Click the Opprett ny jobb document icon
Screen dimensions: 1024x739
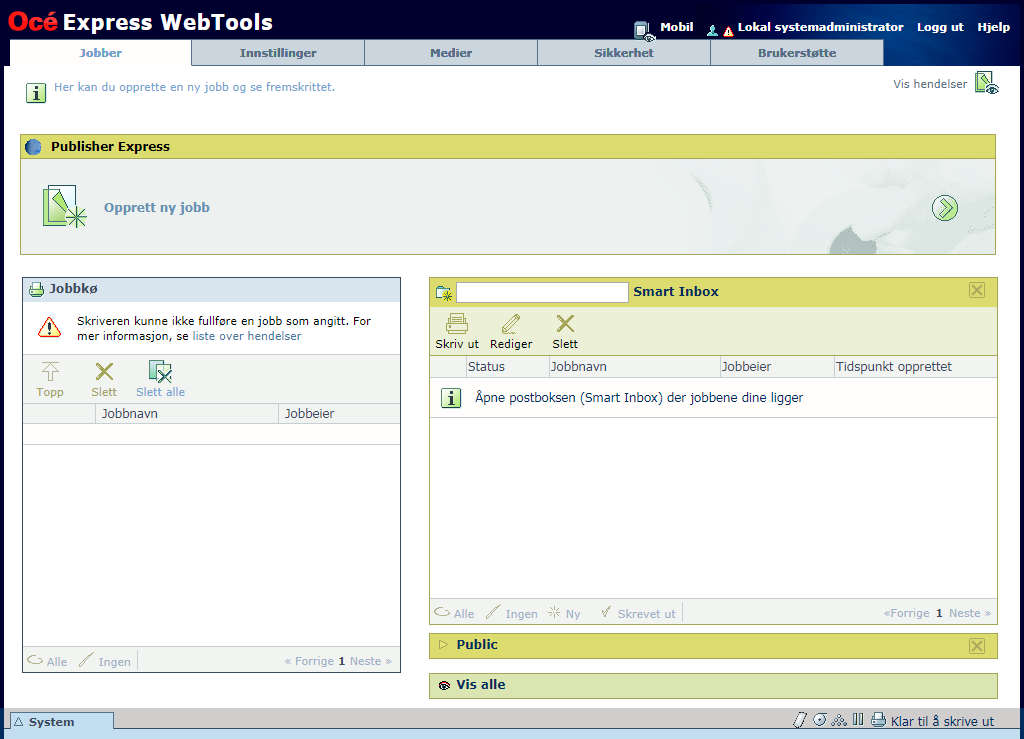tap(64, 207)
